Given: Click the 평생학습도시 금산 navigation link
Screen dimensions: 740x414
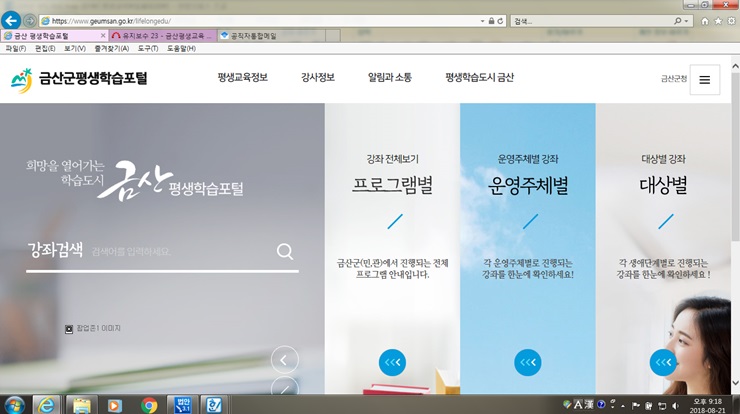Looking at the screenshot, I should point(479,78).
